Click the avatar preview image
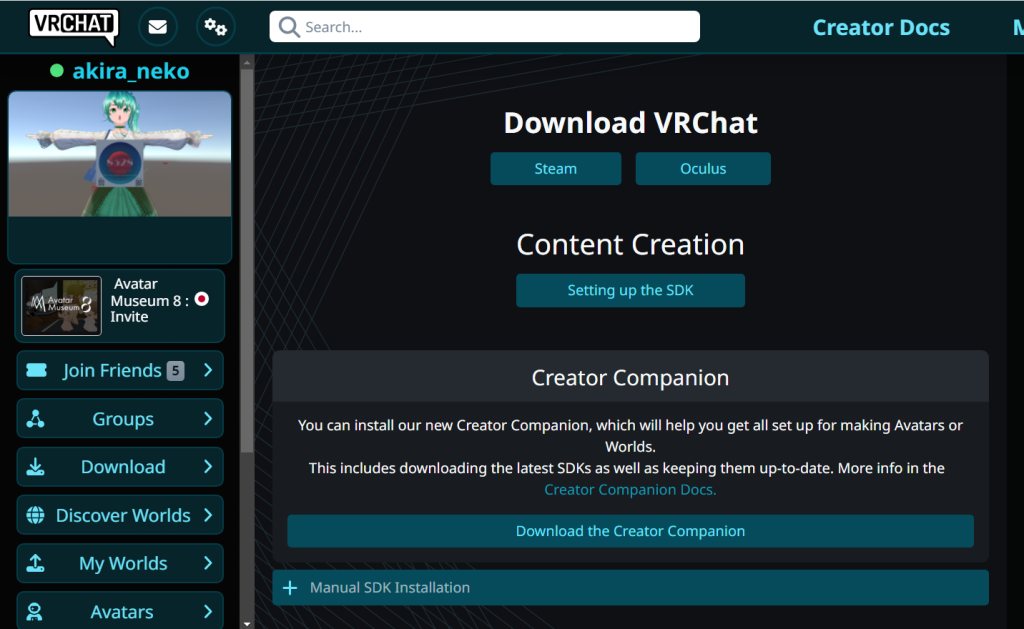 [x=120, y=154]
